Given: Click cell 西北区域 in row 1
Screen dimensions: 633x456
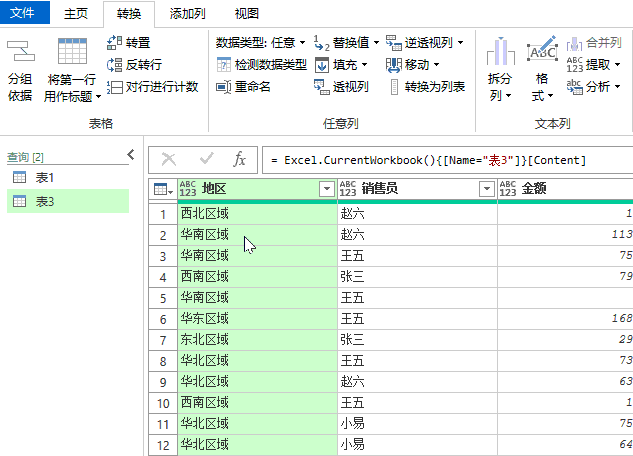Looking at the screenshot, I should tap(257, 213).
